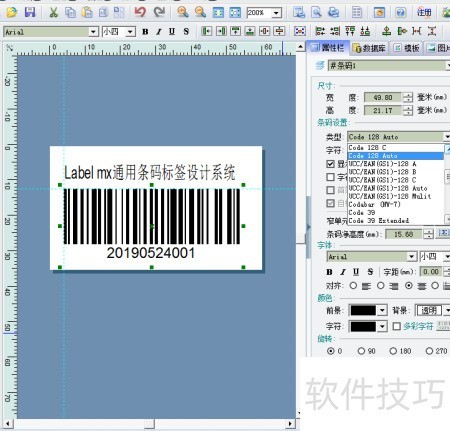The image size is (450, 431).
Task: Save the label with the floppy disk icon
Action: tap(30, 12)
